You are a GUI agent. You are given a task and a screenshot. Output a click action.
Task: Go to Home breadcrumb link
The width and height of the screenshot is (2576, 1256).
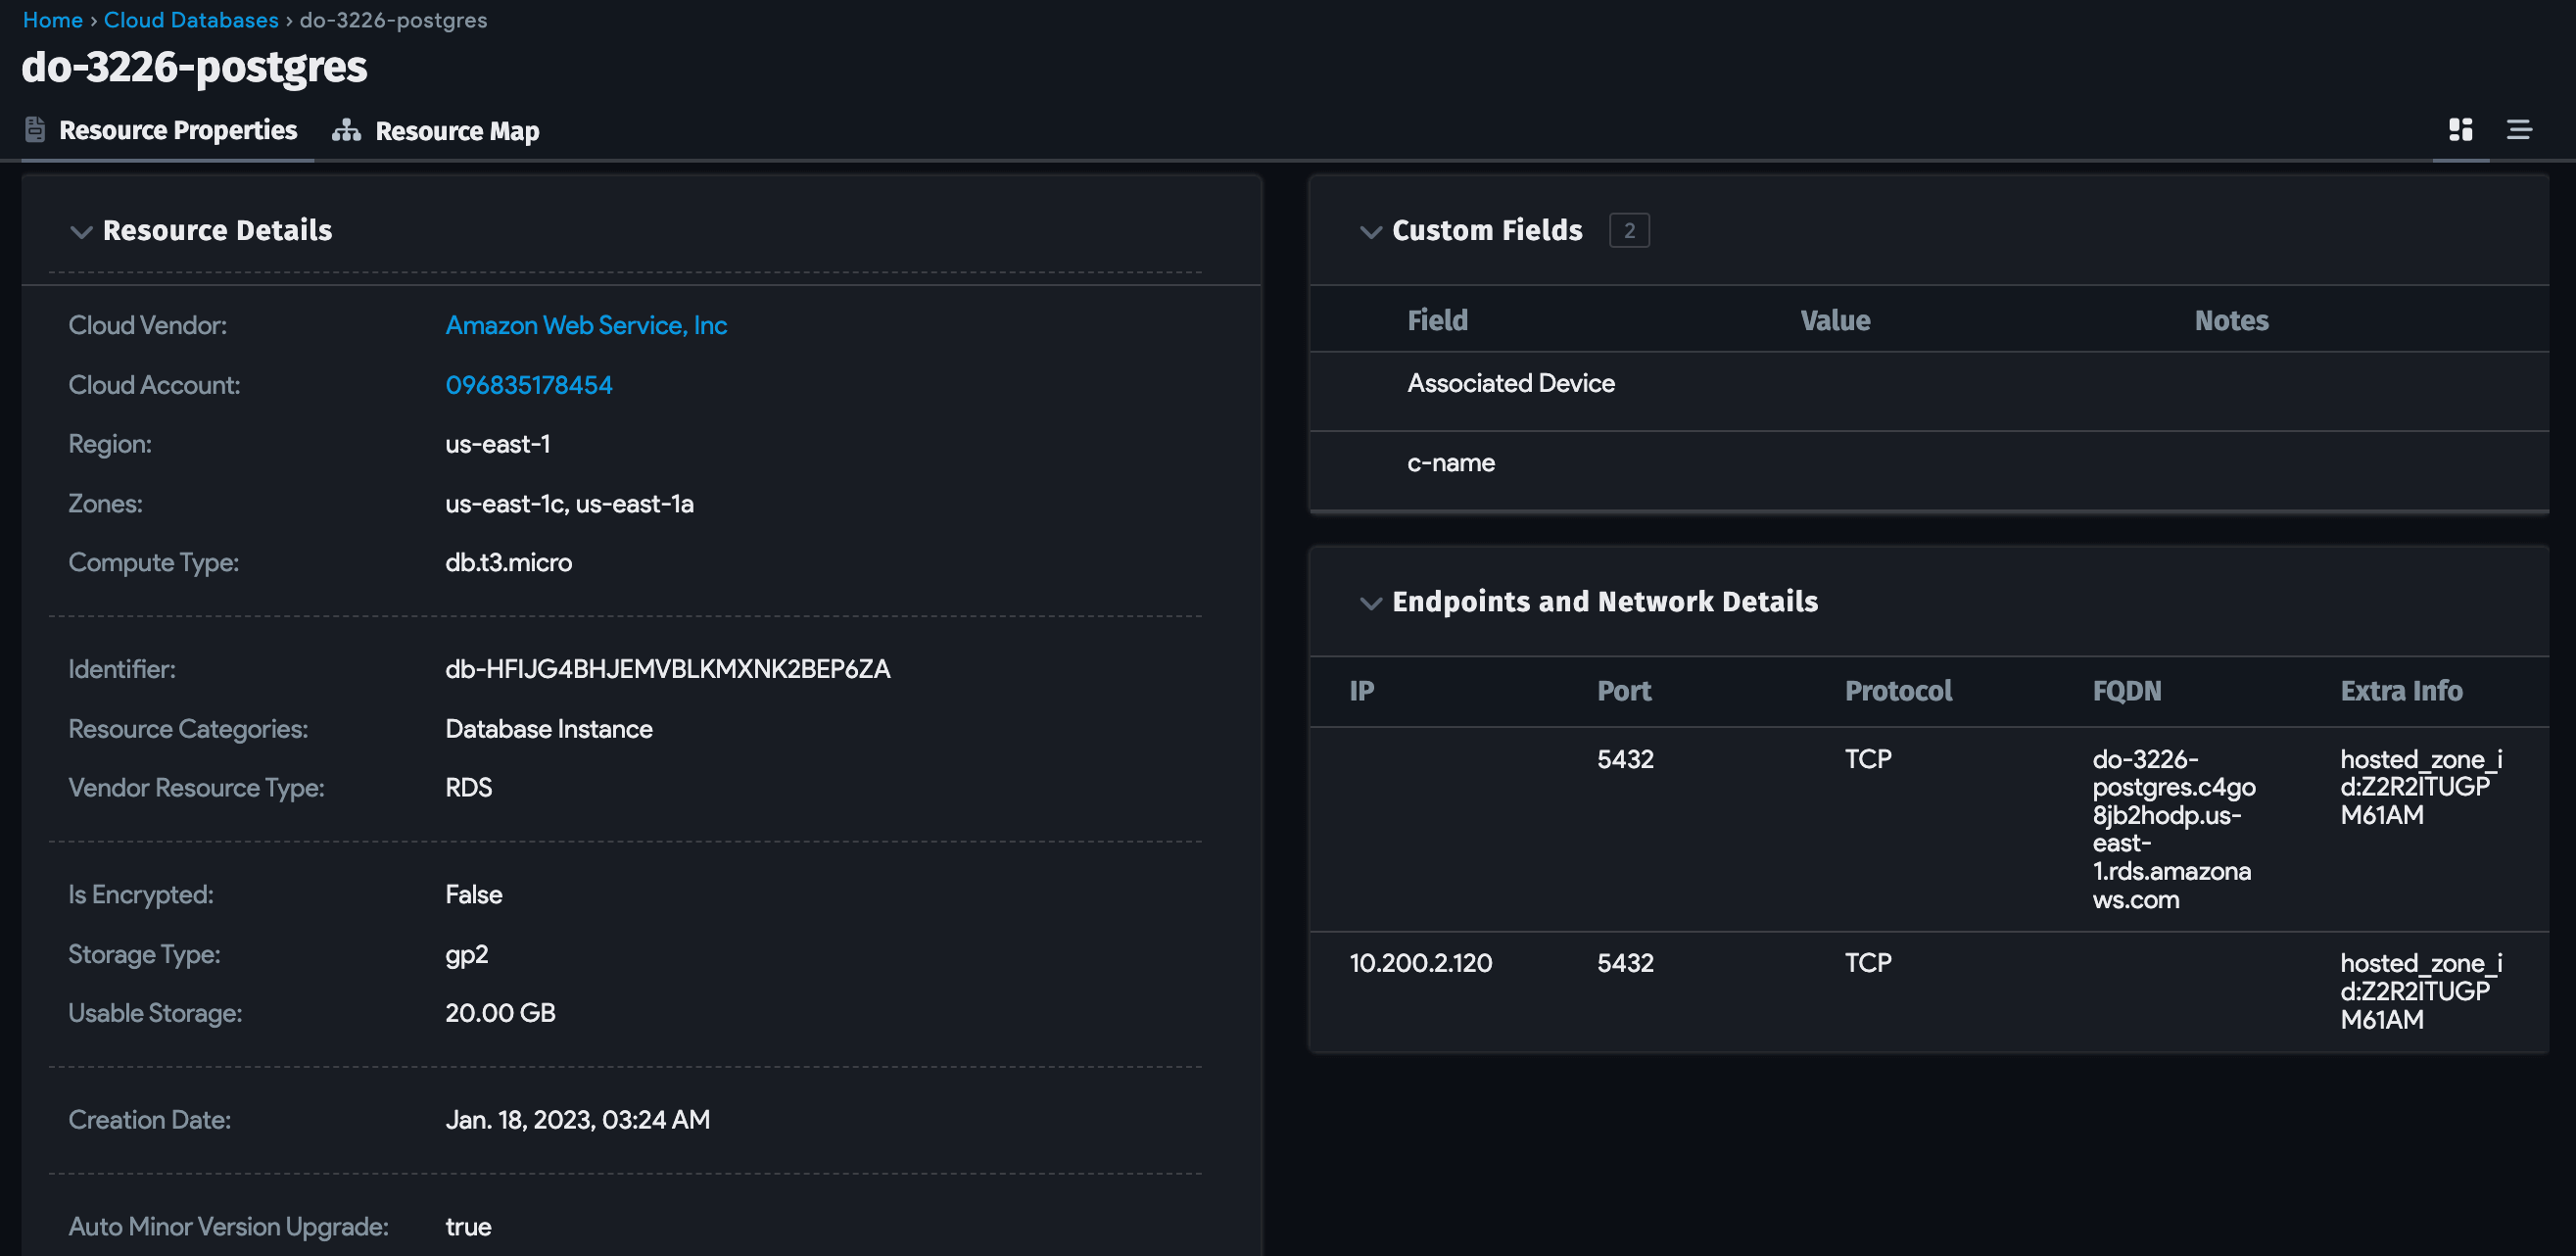52,20
